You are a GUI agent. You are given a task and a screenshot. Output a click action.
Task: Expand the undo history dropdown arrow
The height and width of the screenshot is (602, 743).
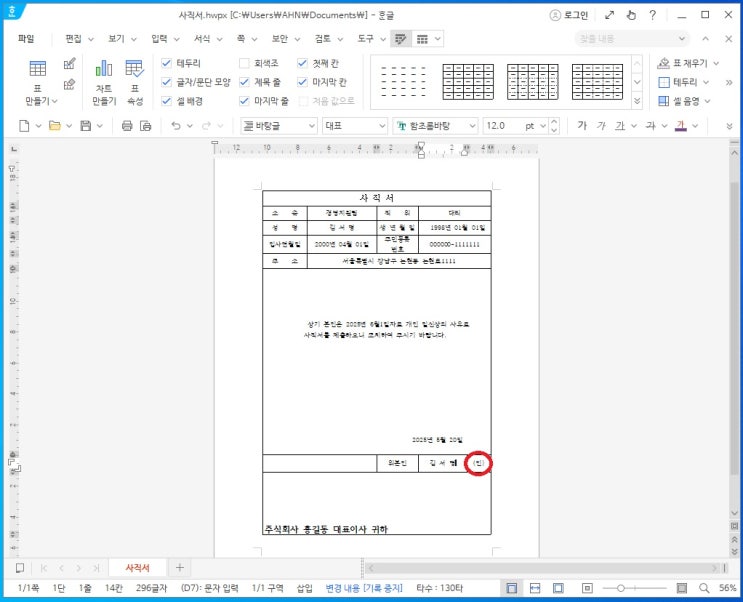[190, 126]
